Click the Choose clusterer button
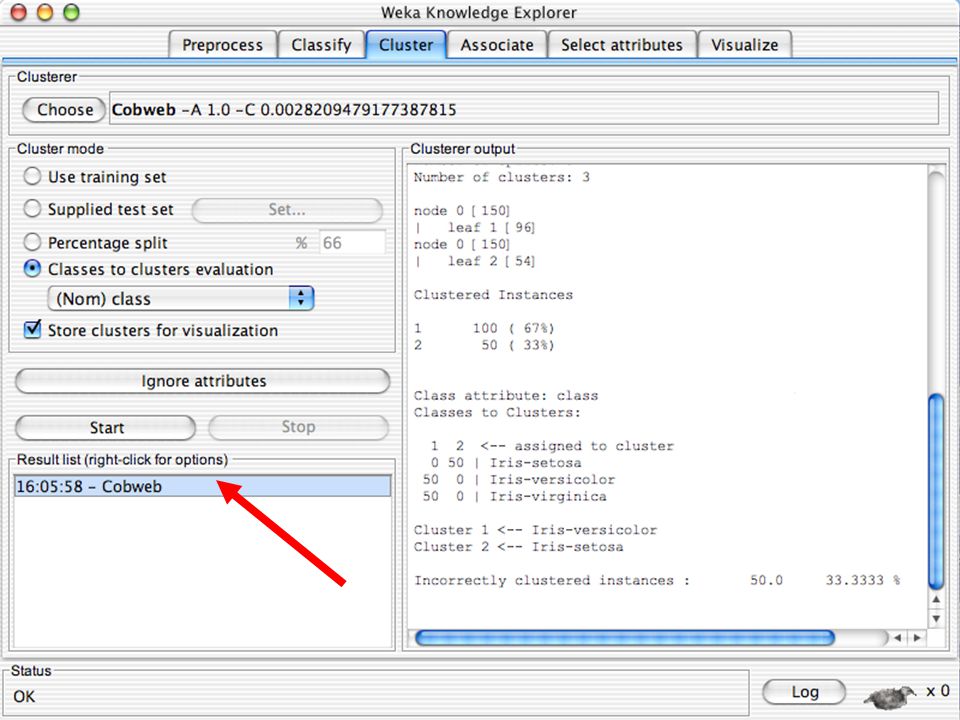This screenshot has height=720, width=960. [65, 110]
